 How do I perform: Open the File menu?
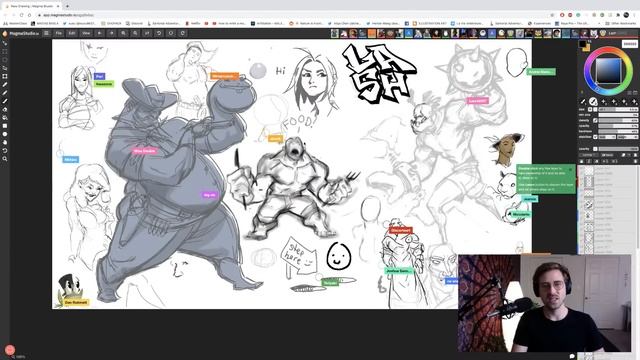coord(59,33)
